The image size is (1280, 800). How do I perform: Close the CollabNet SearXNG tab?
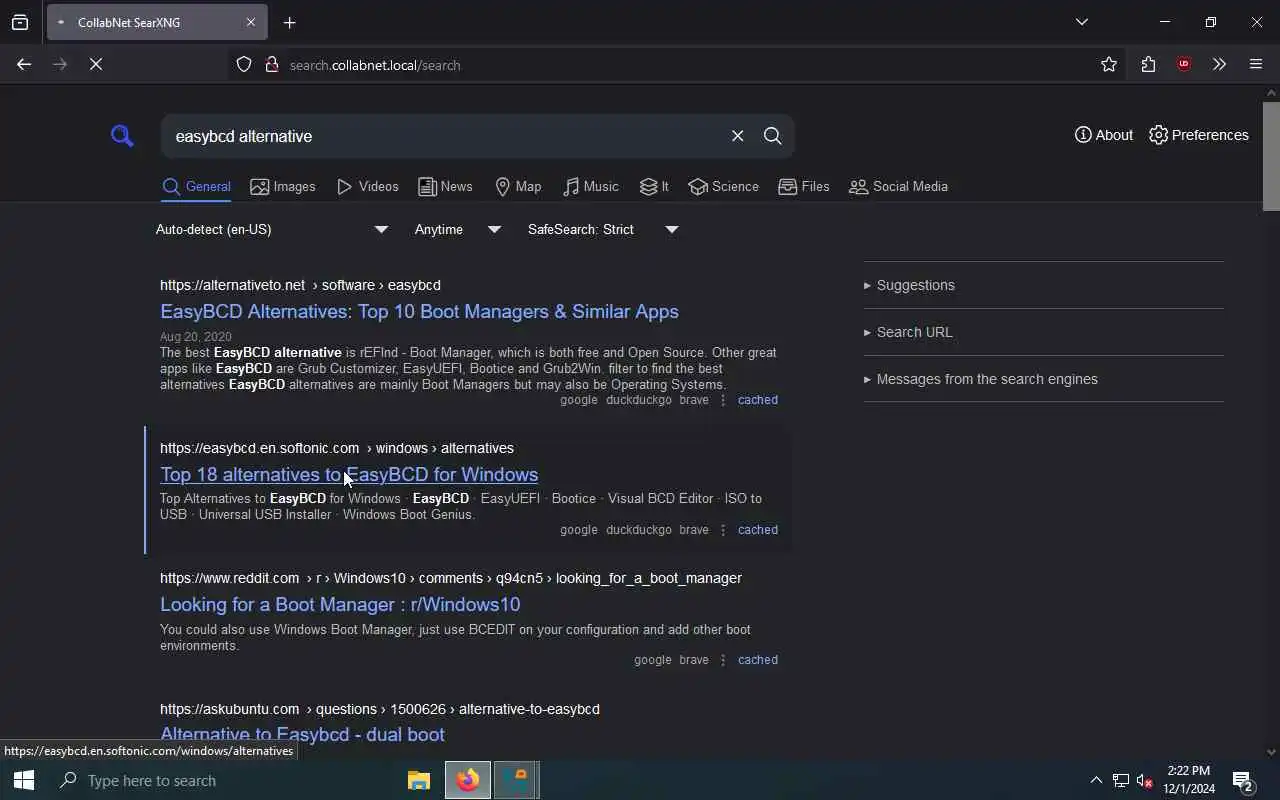(x=251, y=22)
